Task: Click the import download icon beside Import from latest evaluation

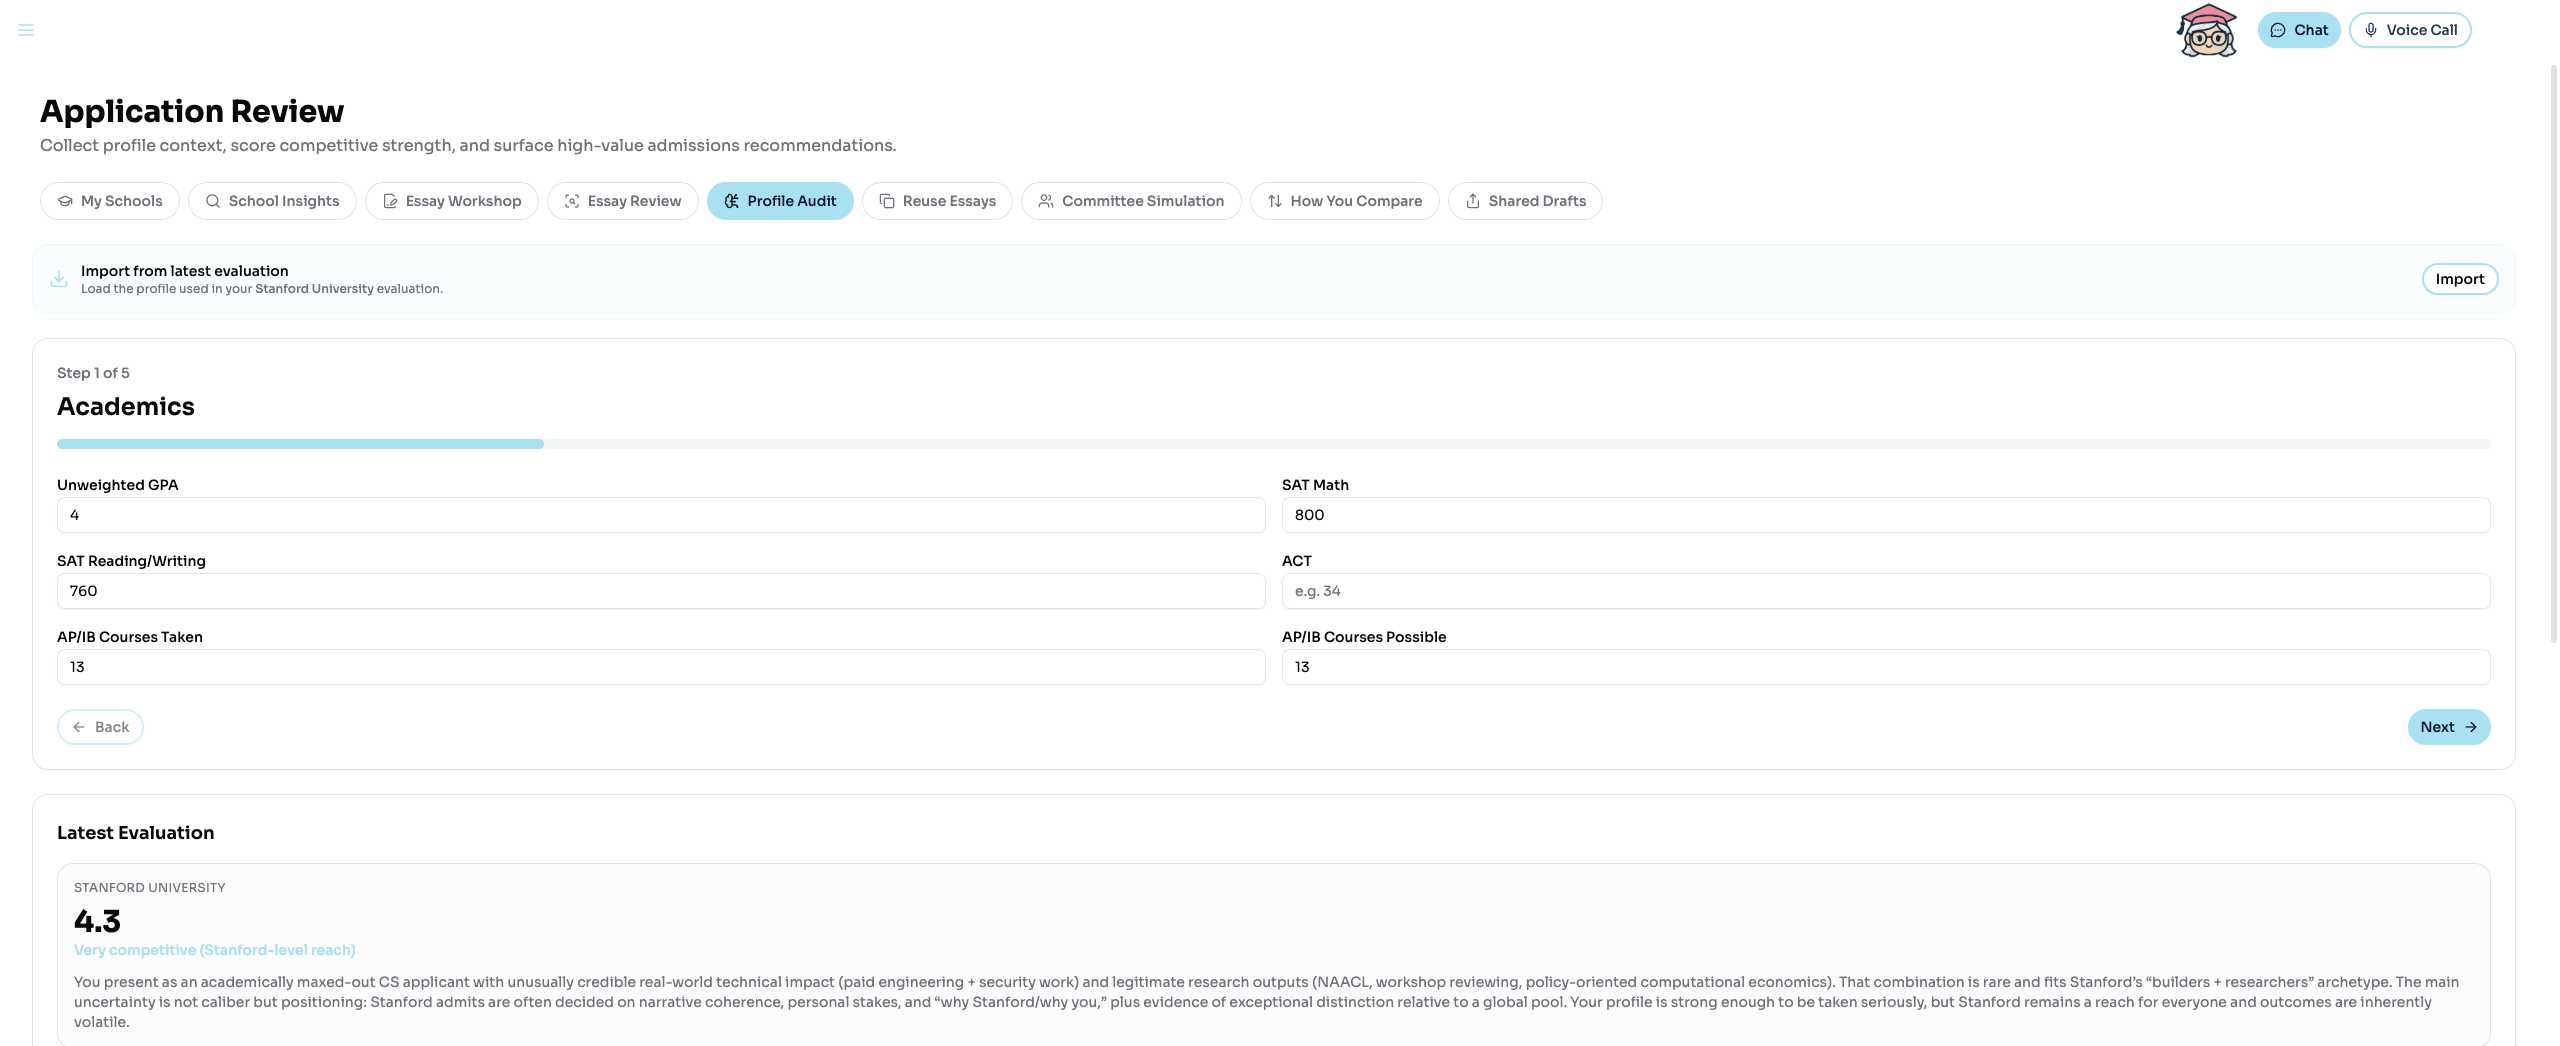Action: point(59,278)
